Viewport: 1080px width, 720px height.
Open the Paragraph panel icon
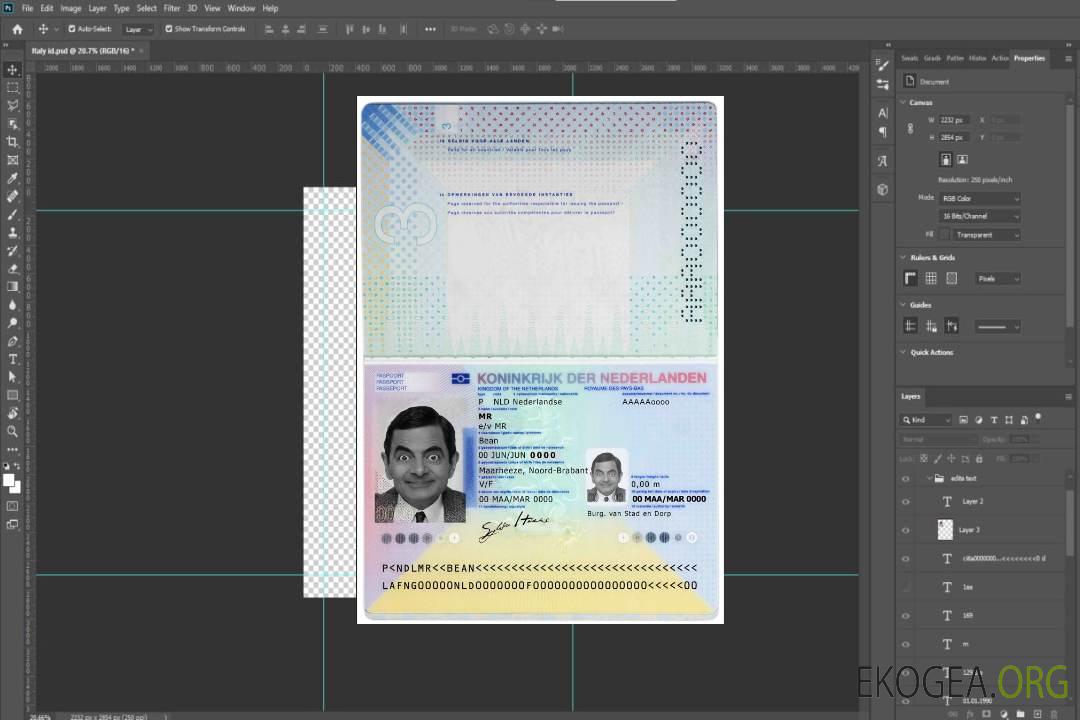[x=883, y=132]
